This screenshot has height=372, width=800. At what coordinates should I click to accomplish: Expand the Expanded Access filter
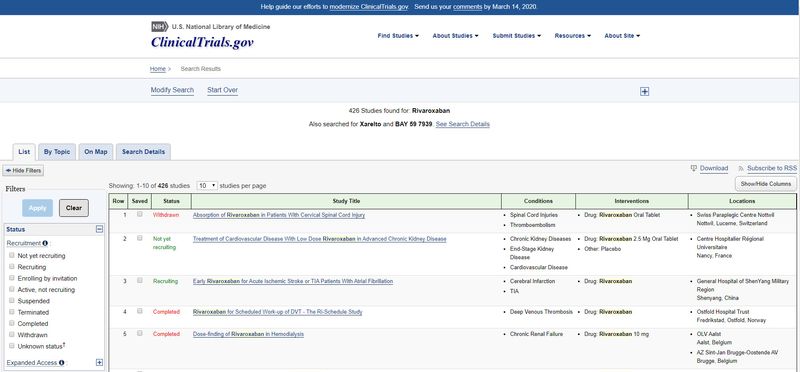99,363
